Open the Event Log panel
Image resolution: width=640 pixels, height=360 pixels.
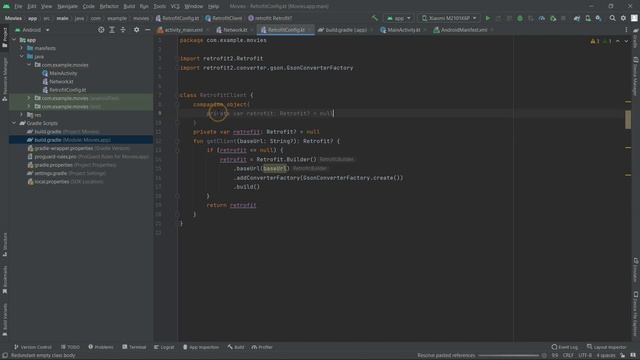(x=564, y=347)
